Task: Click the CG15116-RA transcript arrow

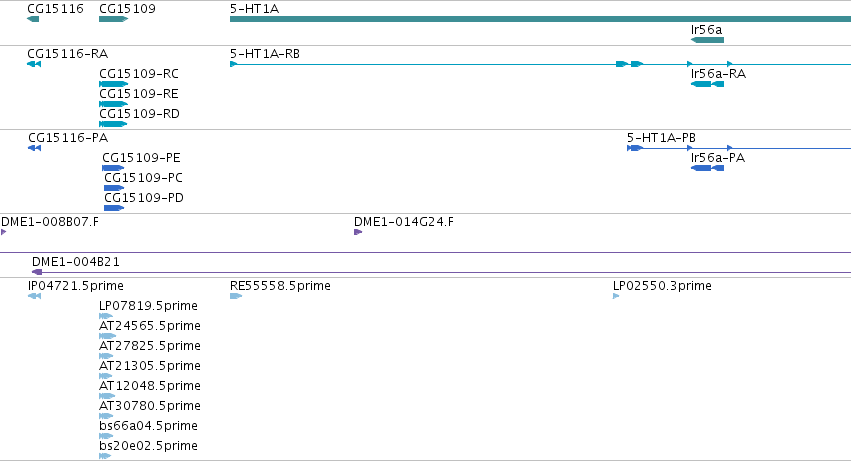Action: (34, 64)
